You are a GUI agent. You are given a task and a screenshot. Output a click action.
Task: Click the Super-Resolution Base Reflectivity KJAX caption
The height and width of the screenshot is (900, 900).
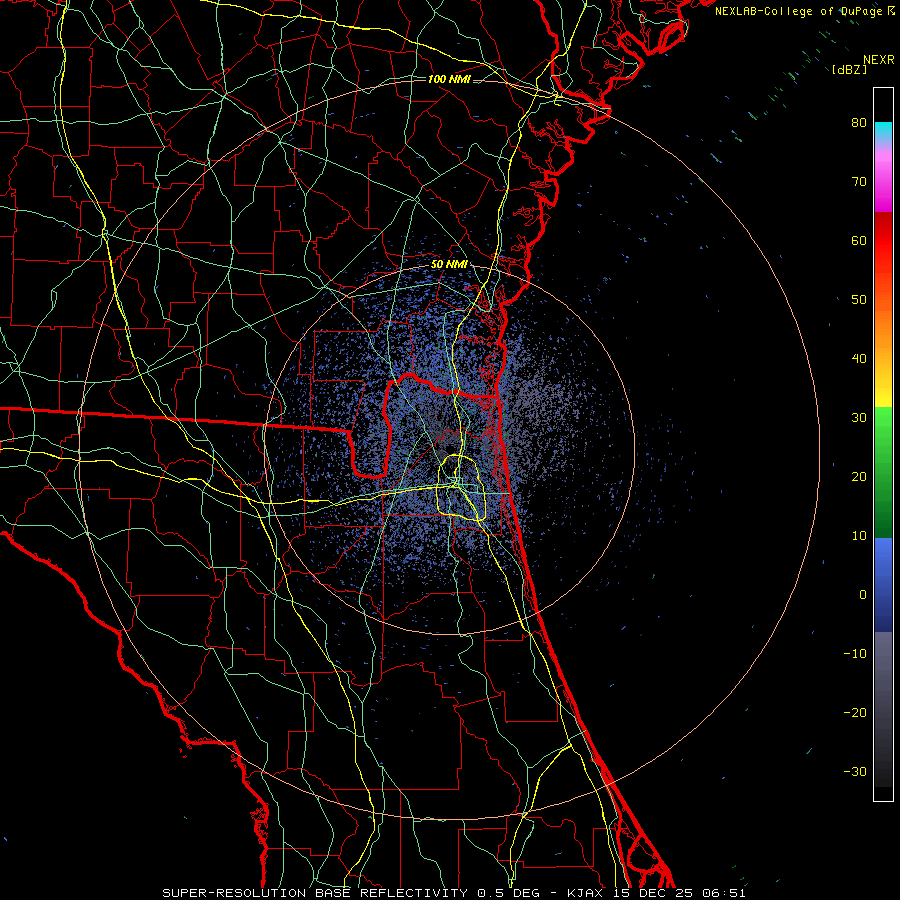(454, 893)
